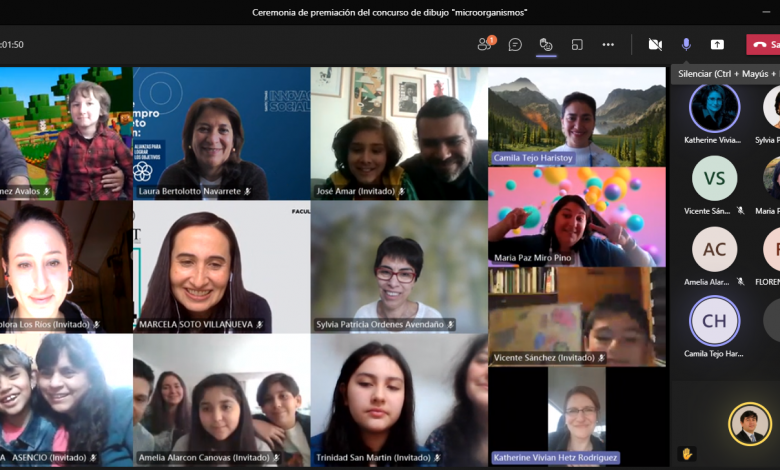Open the participants panel
This screenshot has width=780, height=470.
point(485,44)
